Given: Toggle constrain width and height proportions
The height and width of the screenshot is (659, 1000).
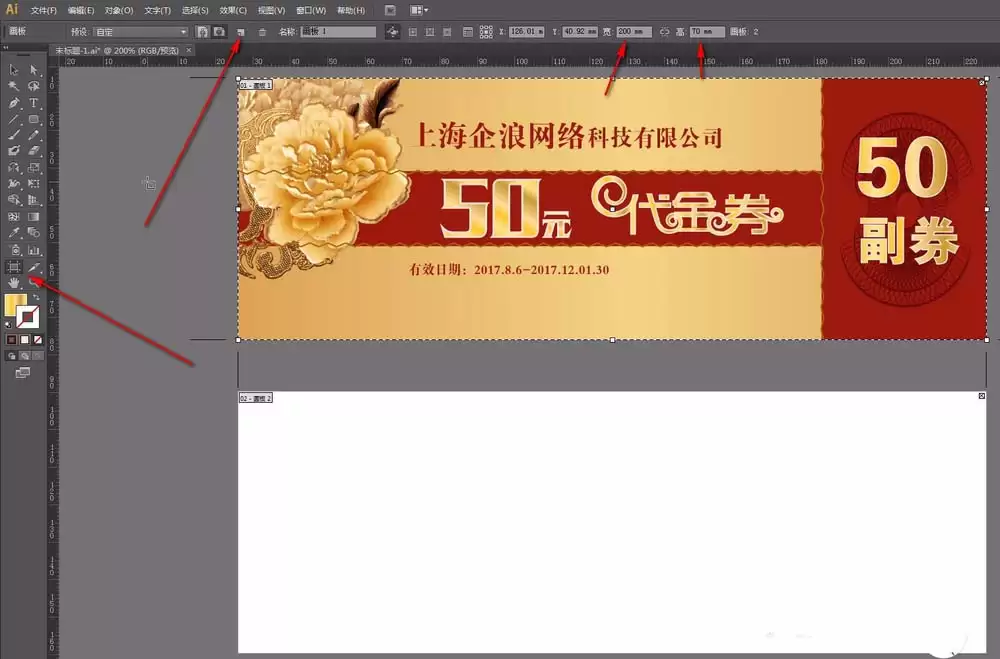Looking at the screenshot, I should pyautogui.click(x=665, y=32).
